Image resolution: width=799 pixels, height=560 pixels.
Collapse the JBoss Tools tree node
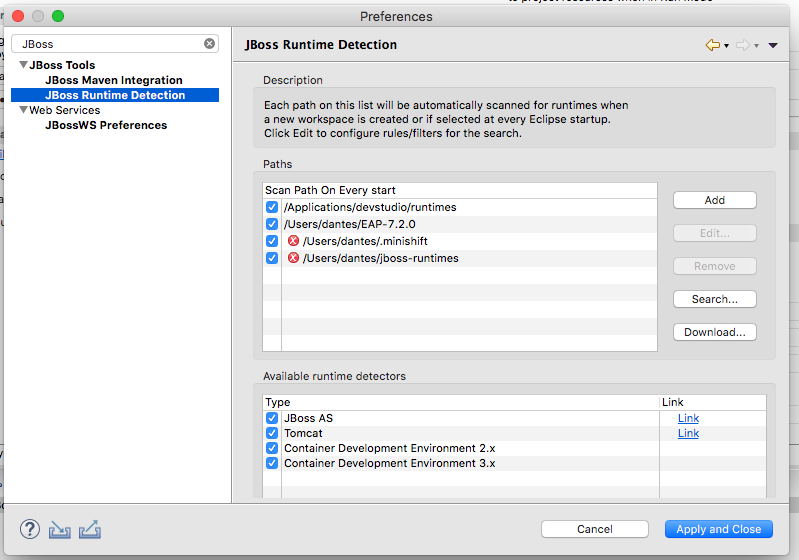click(23, 65)
